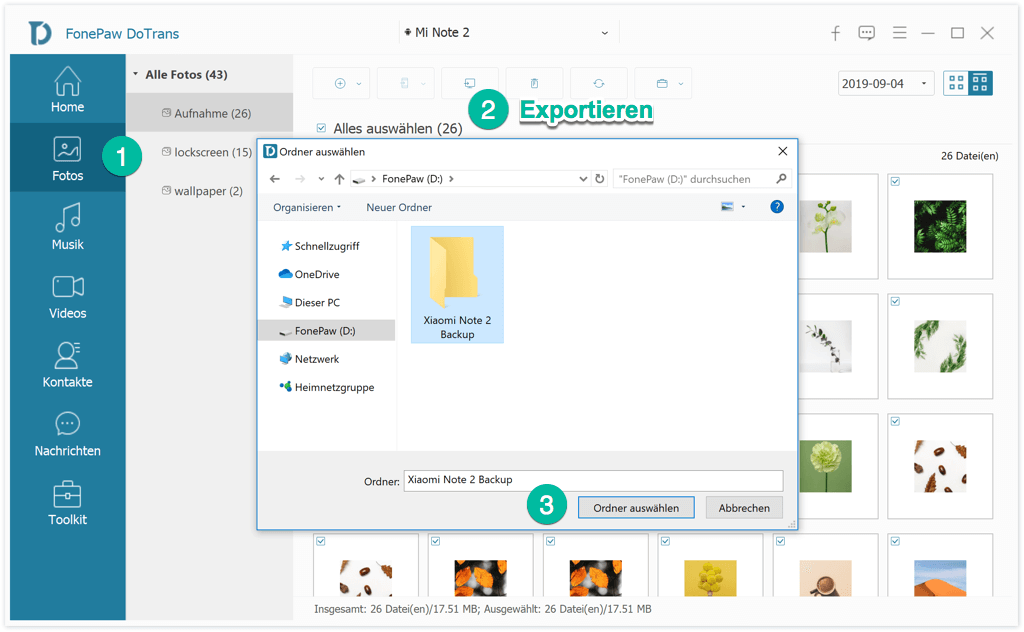Change view icon in folder dialog
This screenshot has height=632, width=1024.
(x=727, y=207)
